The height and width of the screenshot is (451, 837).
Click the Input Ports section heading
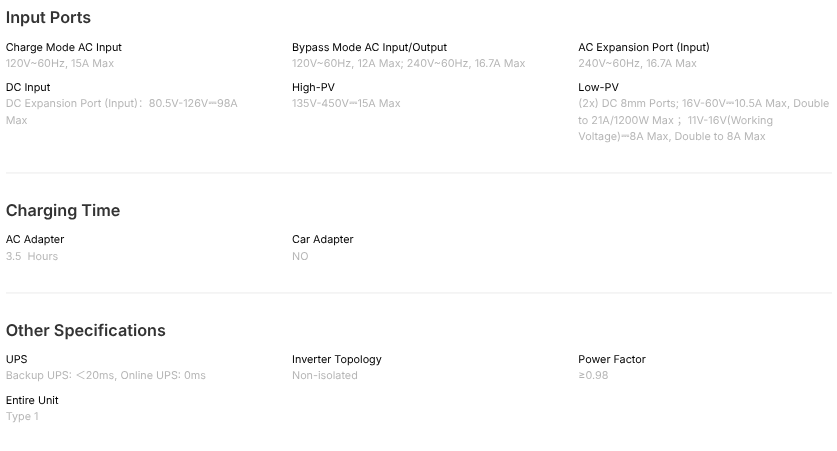click(48, 17)
